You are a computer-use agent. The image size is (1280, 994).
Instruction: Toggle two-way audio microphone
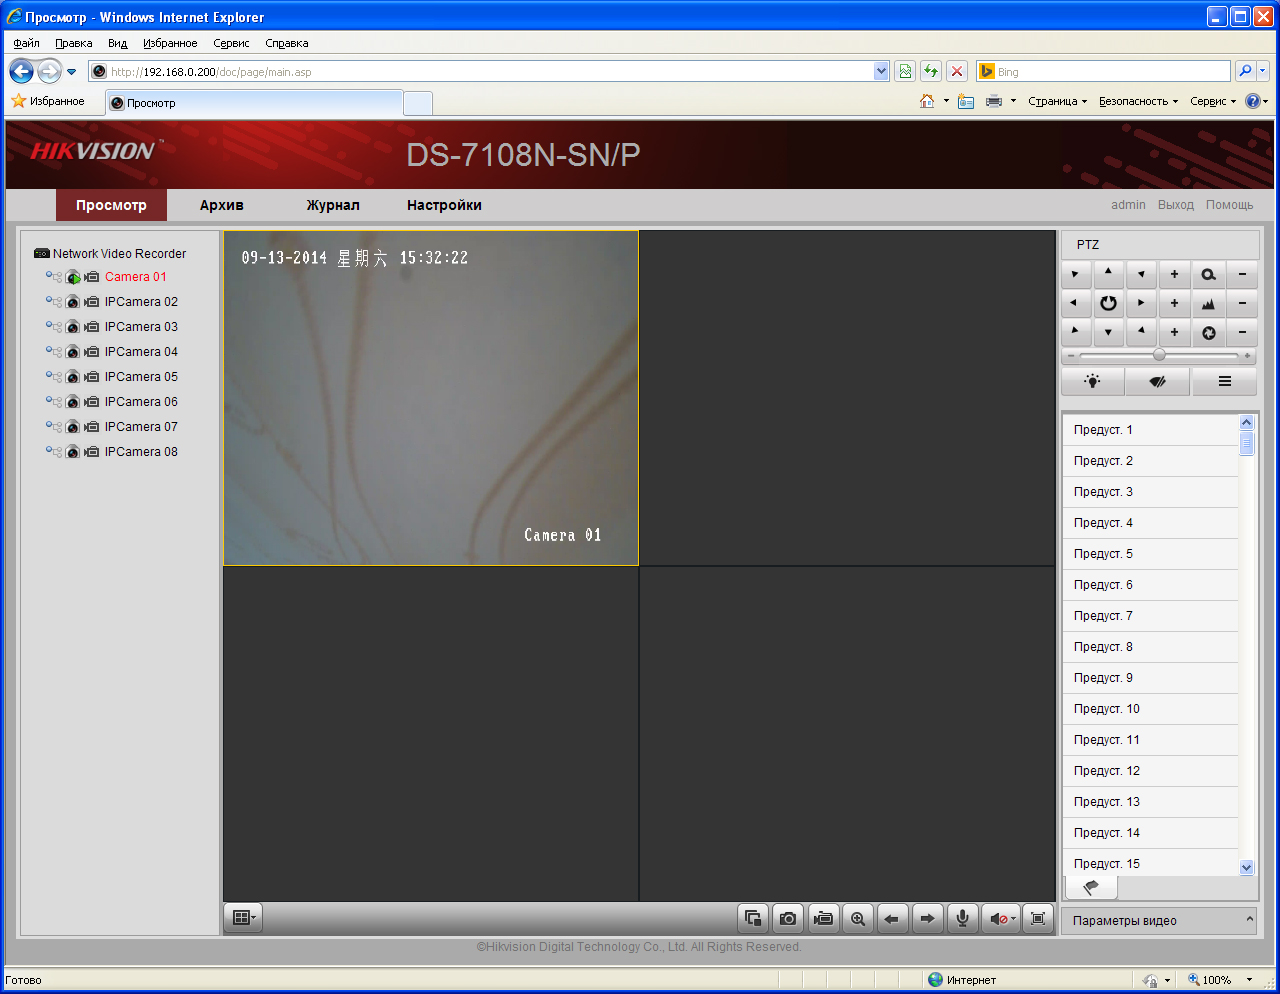point(962,918)
